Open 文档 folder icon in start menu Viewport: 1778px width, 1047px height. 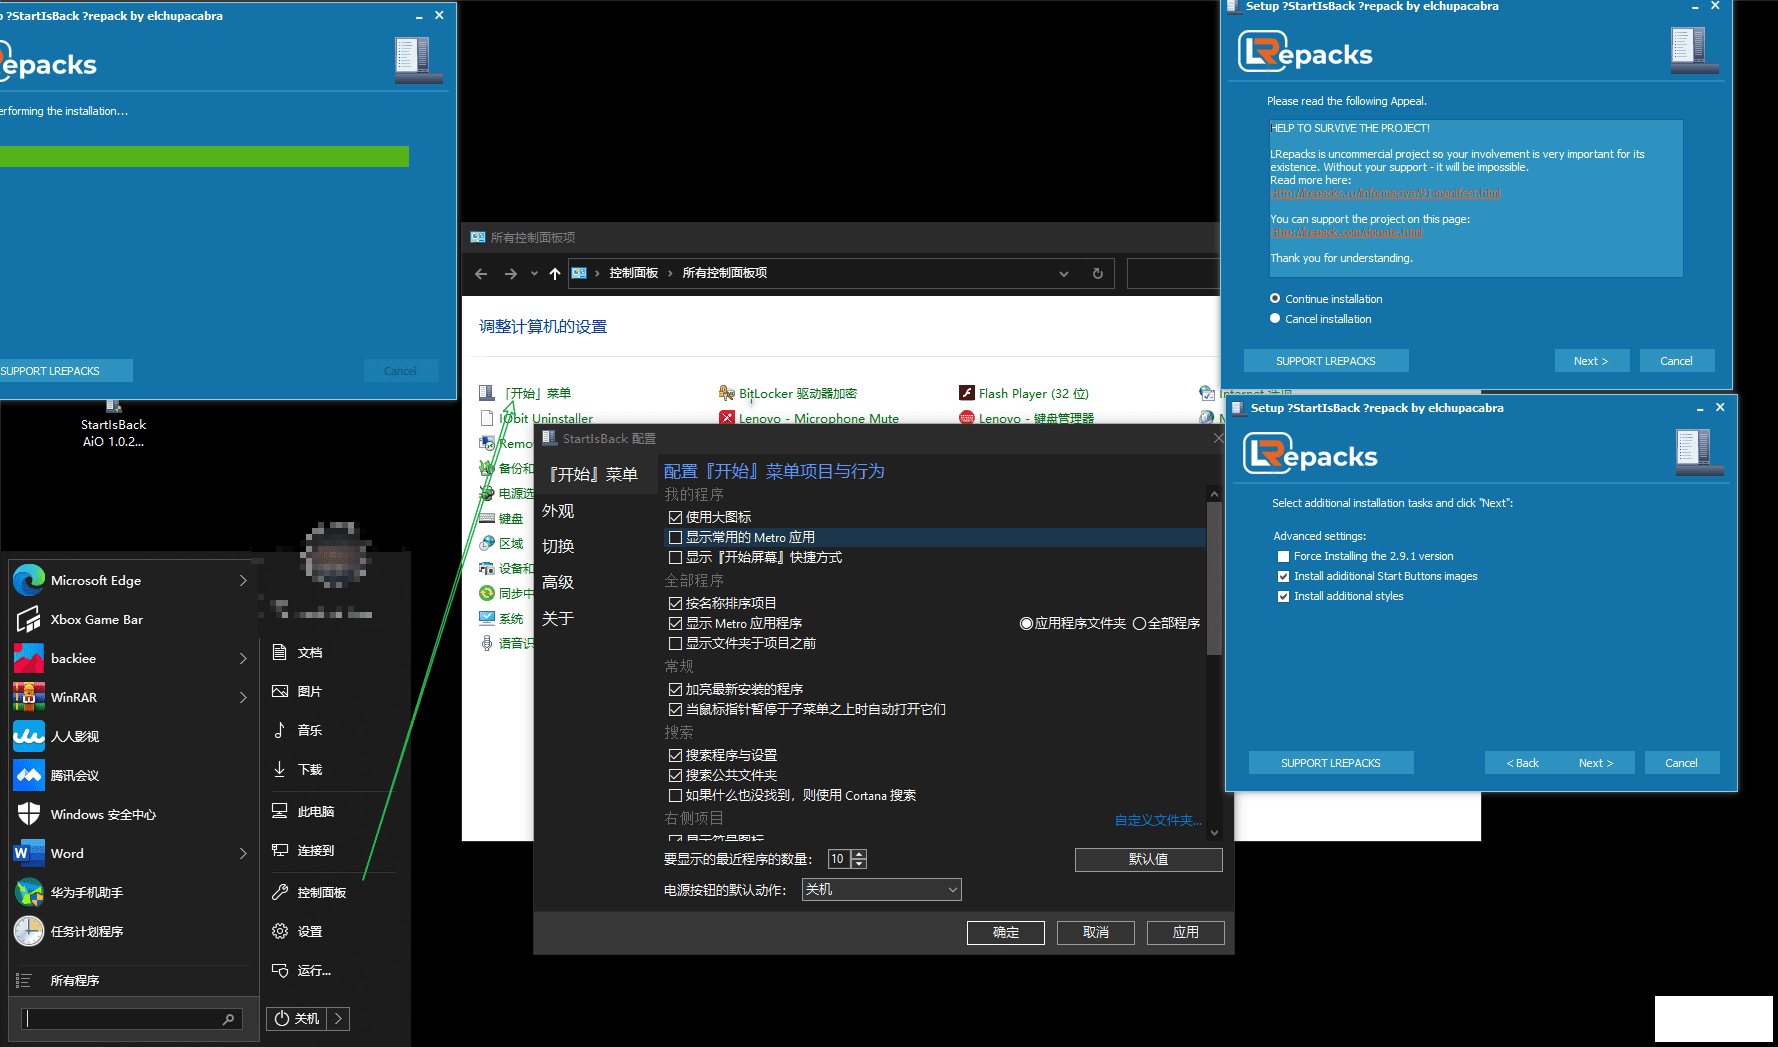click(280, 652)
